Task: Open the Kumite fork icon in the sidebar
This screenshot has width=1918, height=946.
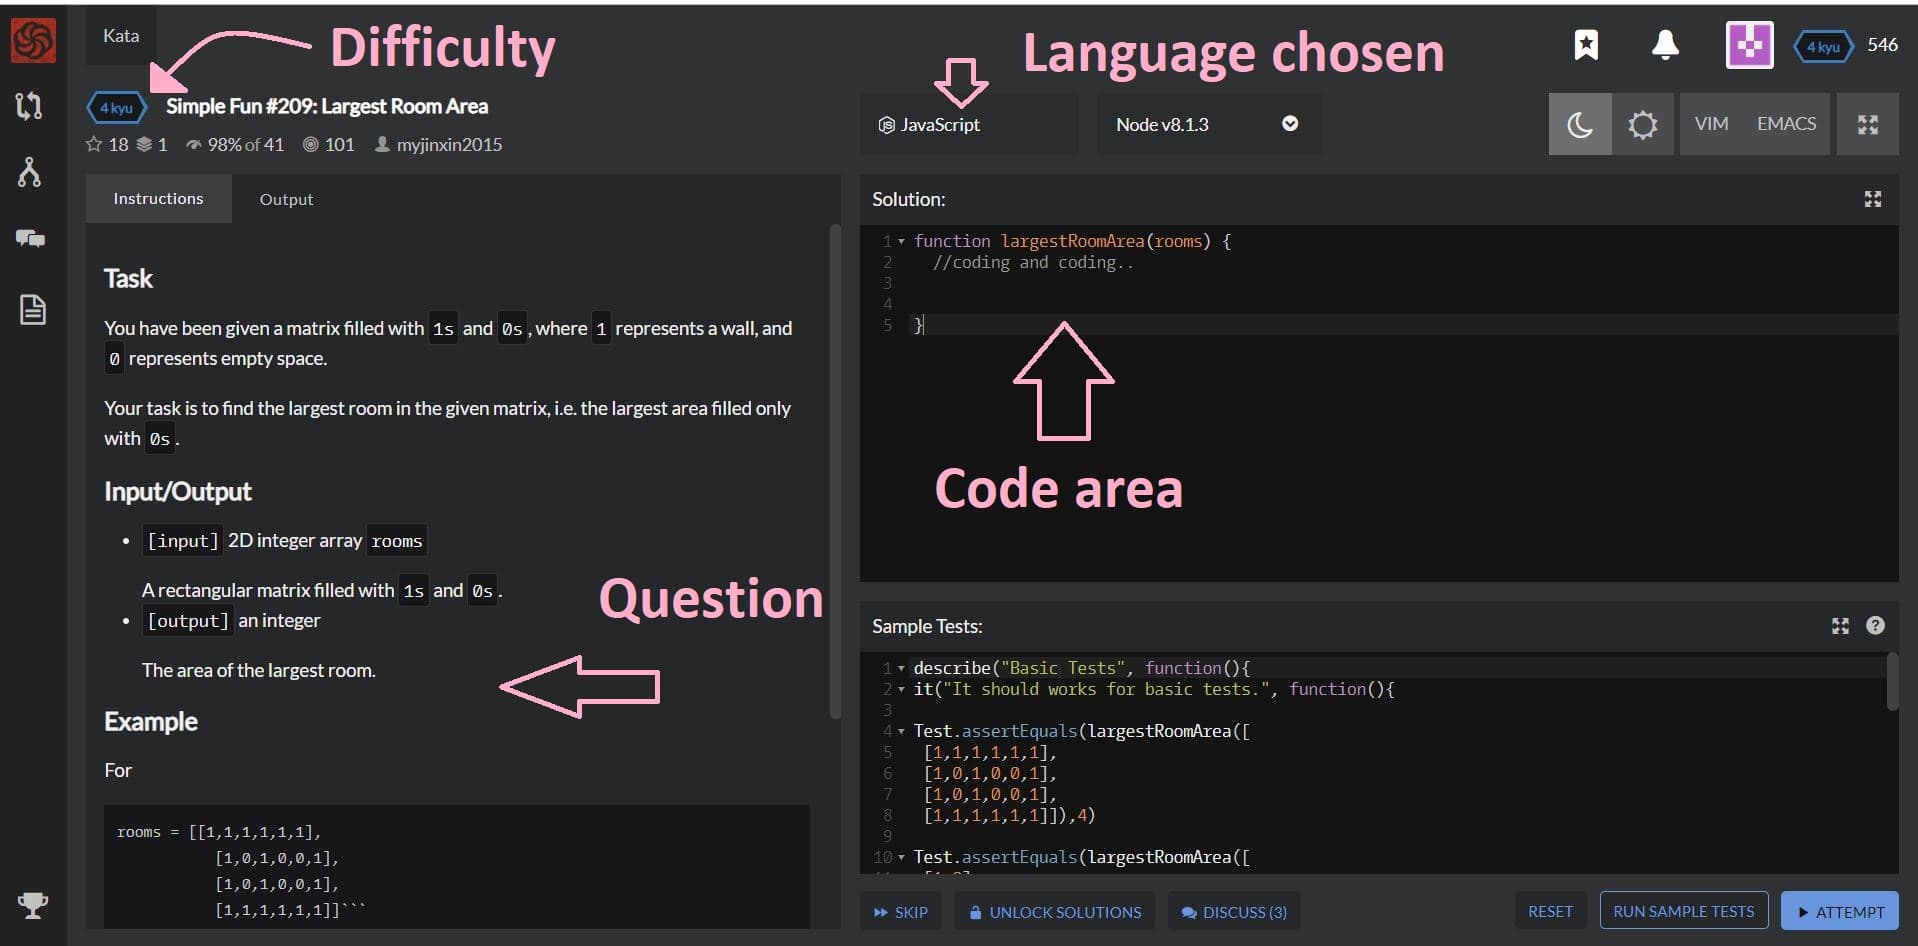Action: point(29,172)
